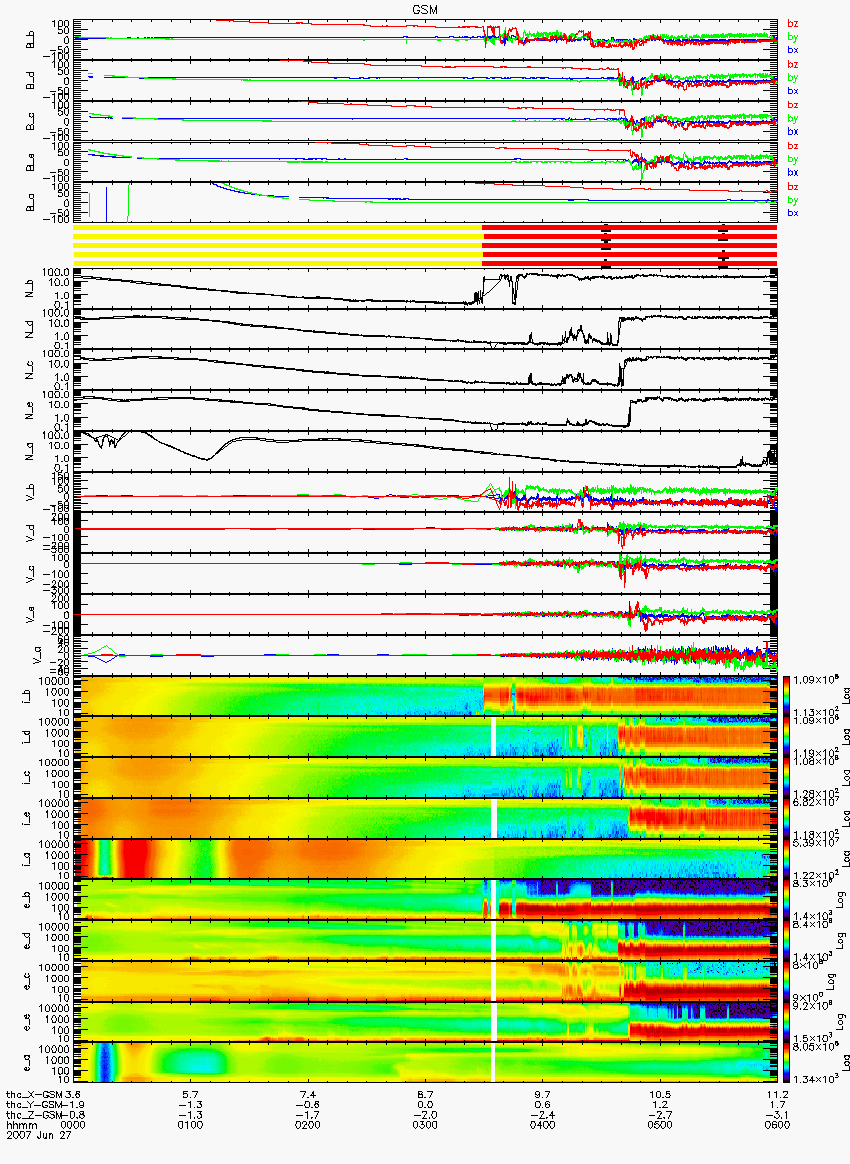Viewport: 850px width, 1164px height.
Task: Click the date label 2007 Jun 27
Action: 39,1135
